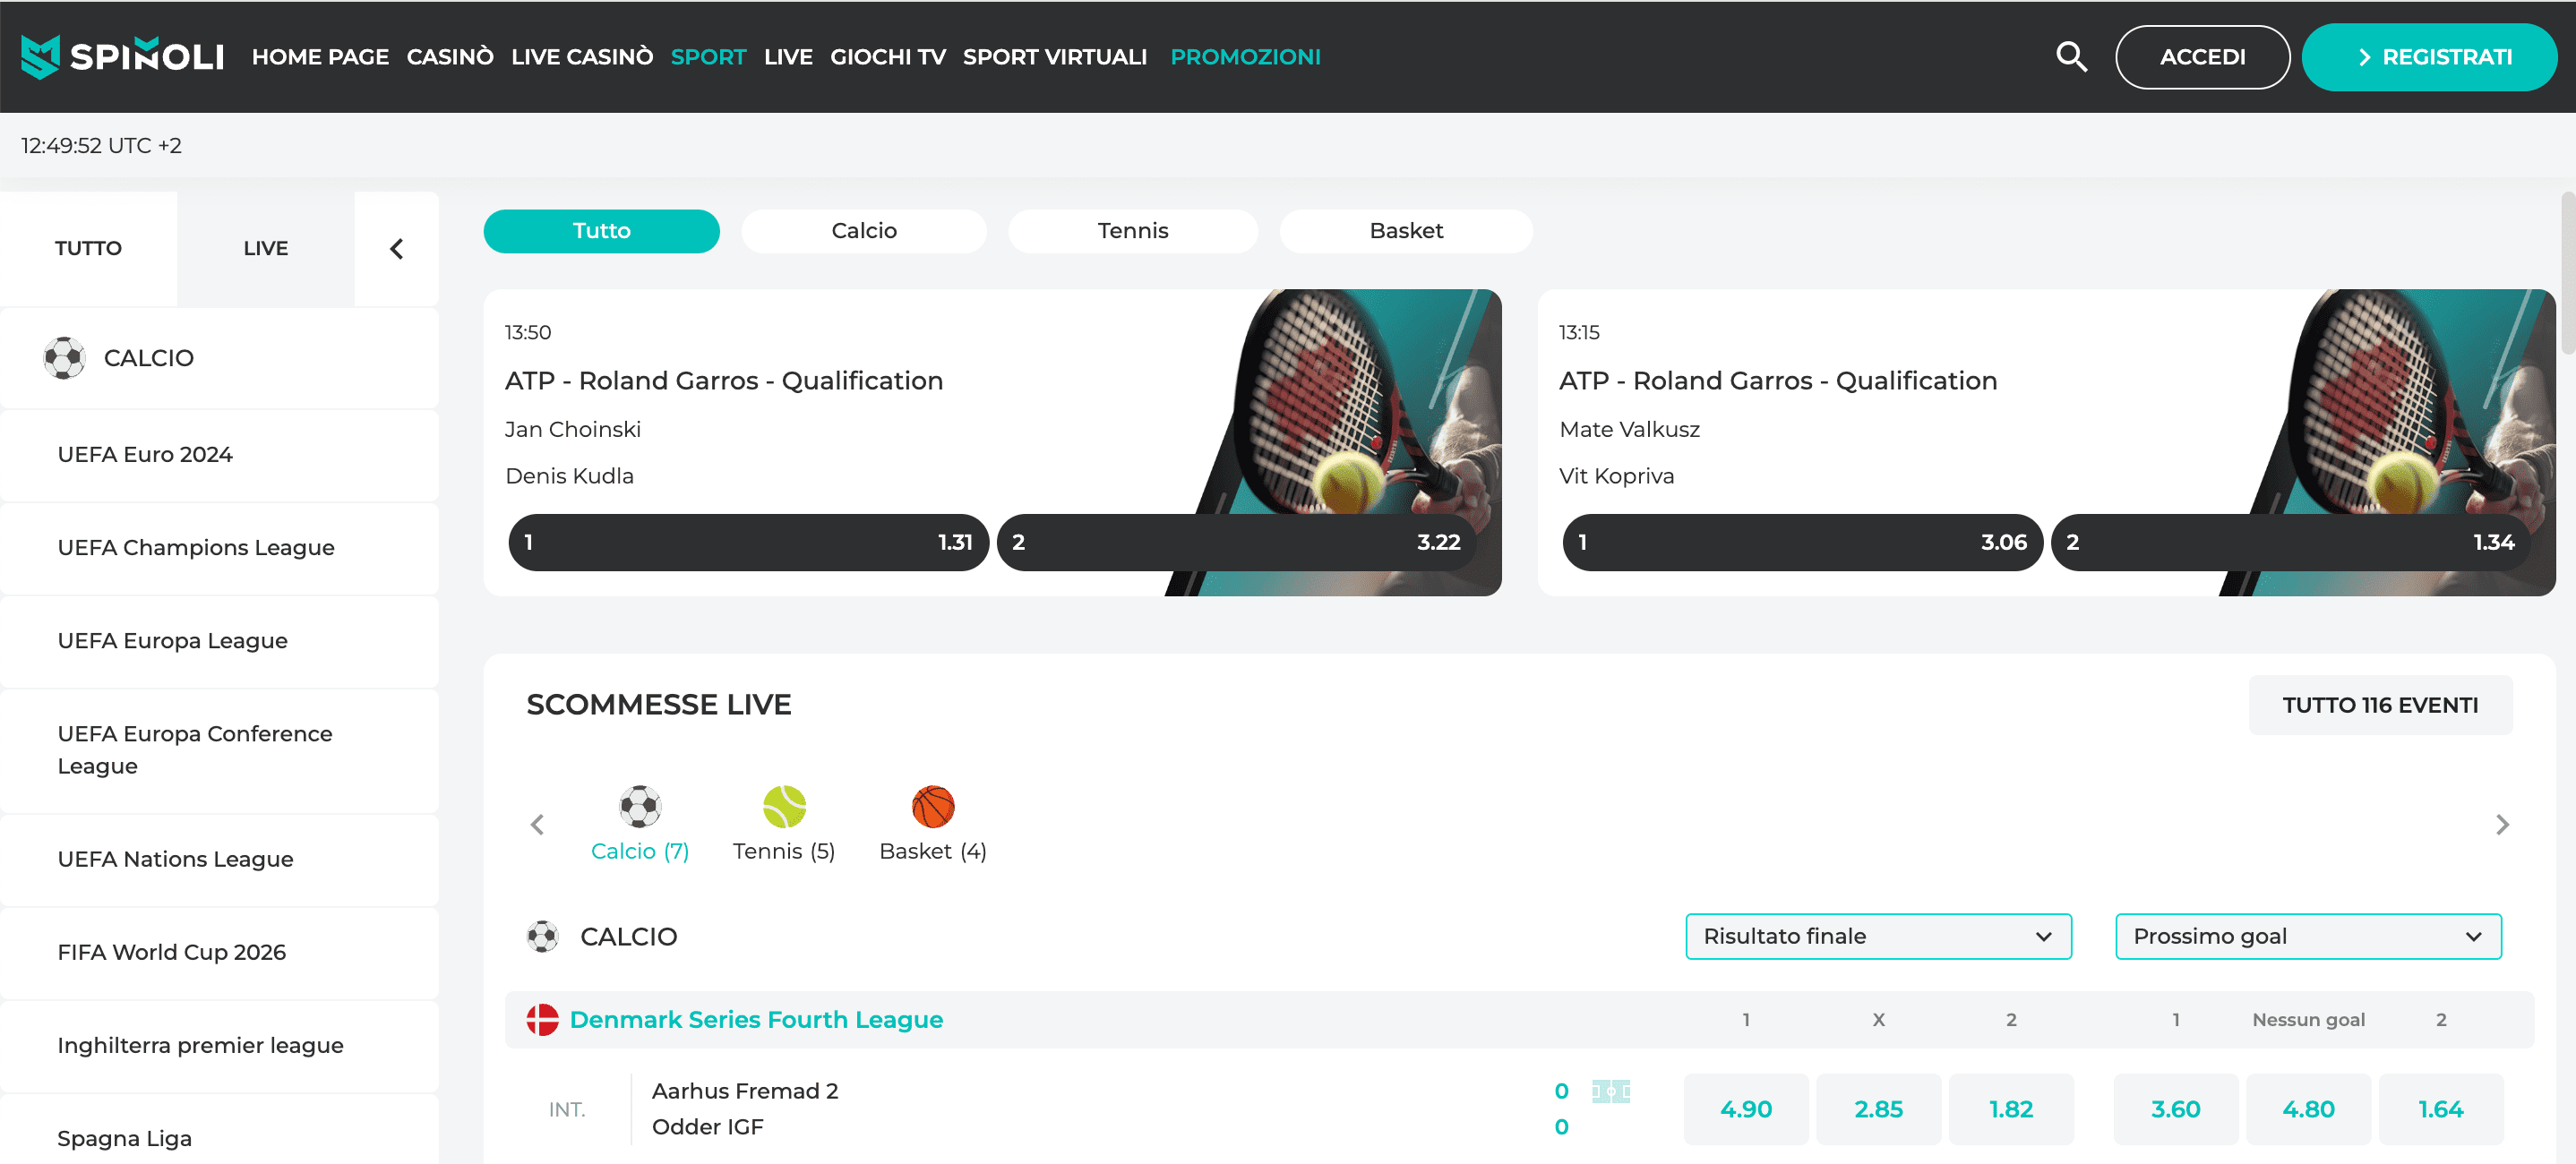Click the TUTTO 116 EVENTI button

(2381, 704)
